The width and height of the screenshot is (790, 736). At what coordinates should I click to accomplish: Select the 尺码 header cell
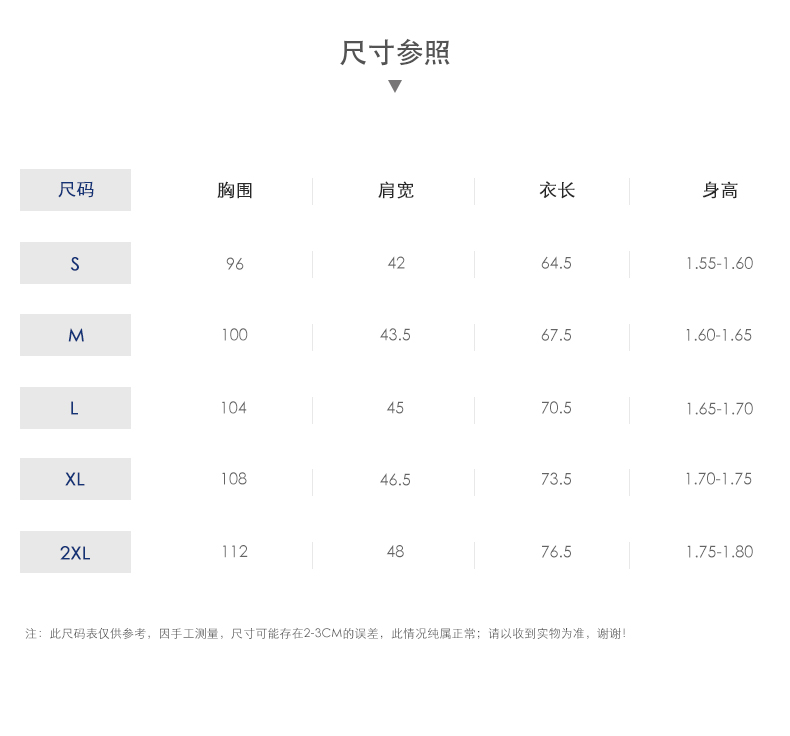pyautogui.click(x=75, y=190)
